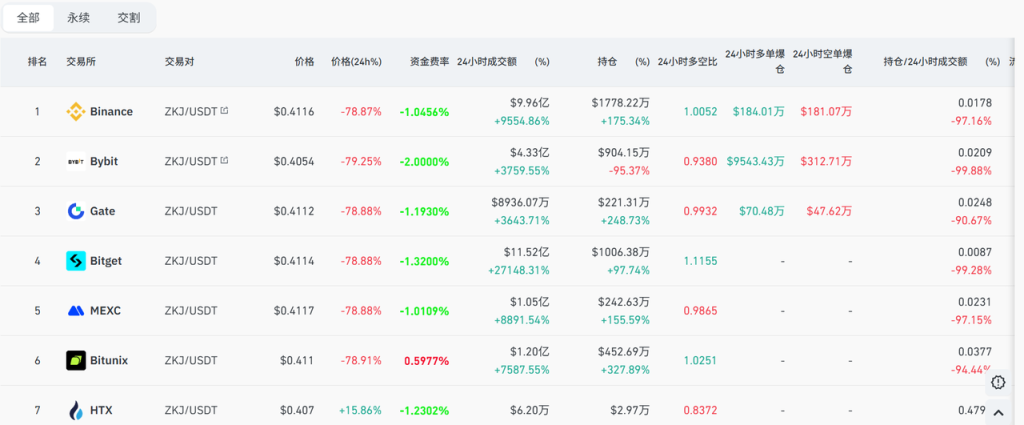Click the long/short ratio 1.1155
This screenshot has width=1024, height=425.
coord(700,261)
